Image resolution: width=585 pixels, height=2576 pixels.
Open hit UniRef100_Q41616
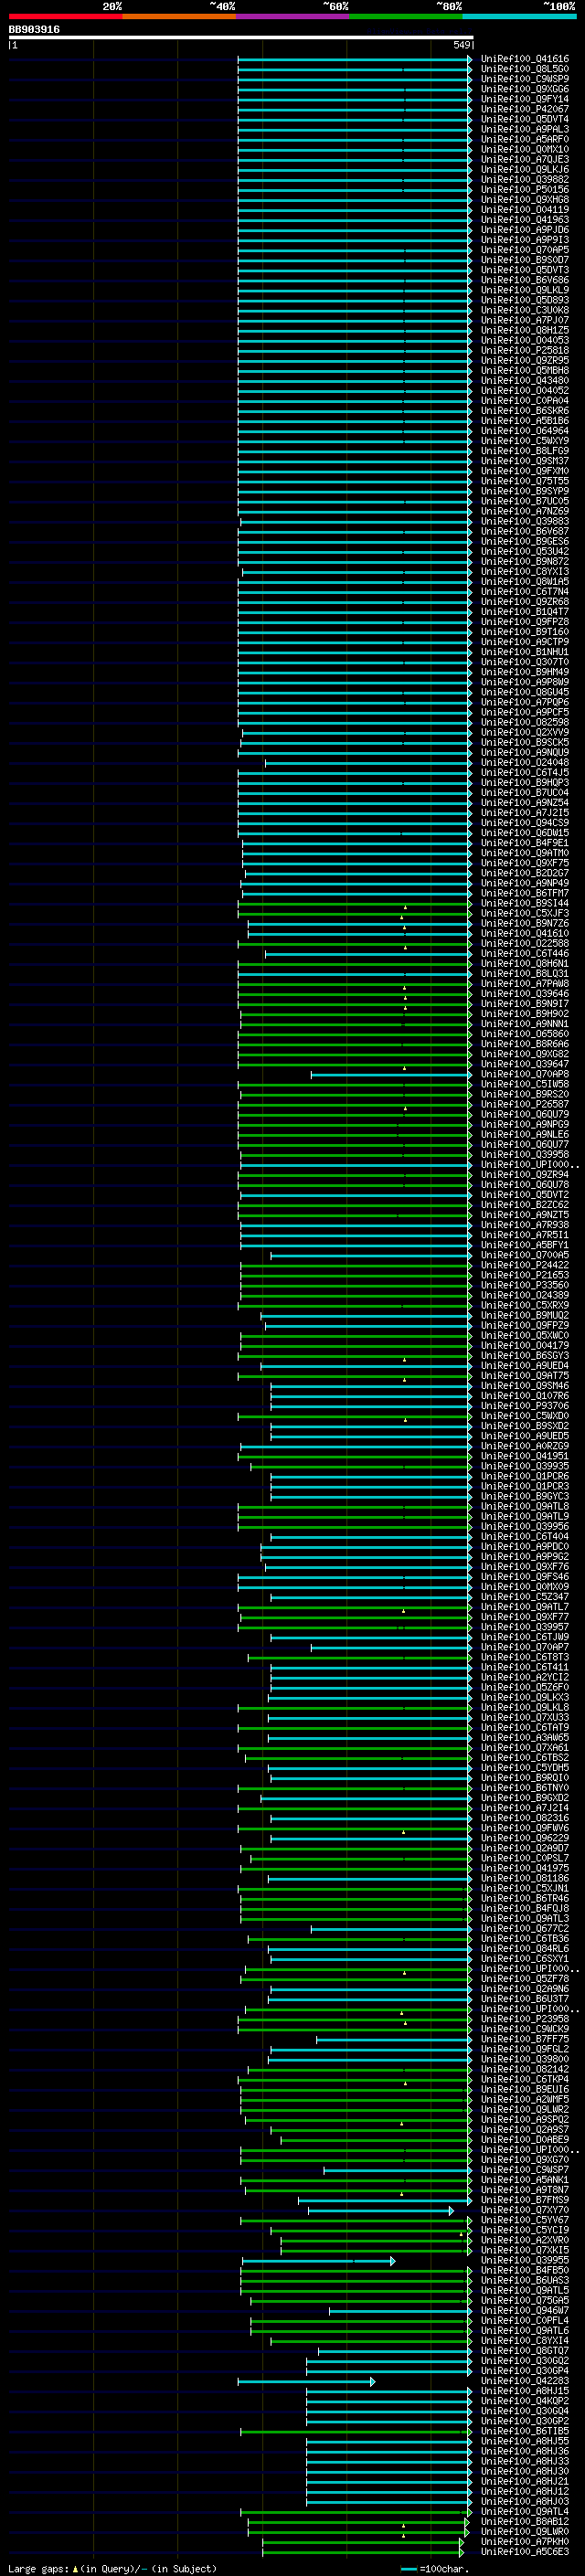pos(524,59)
